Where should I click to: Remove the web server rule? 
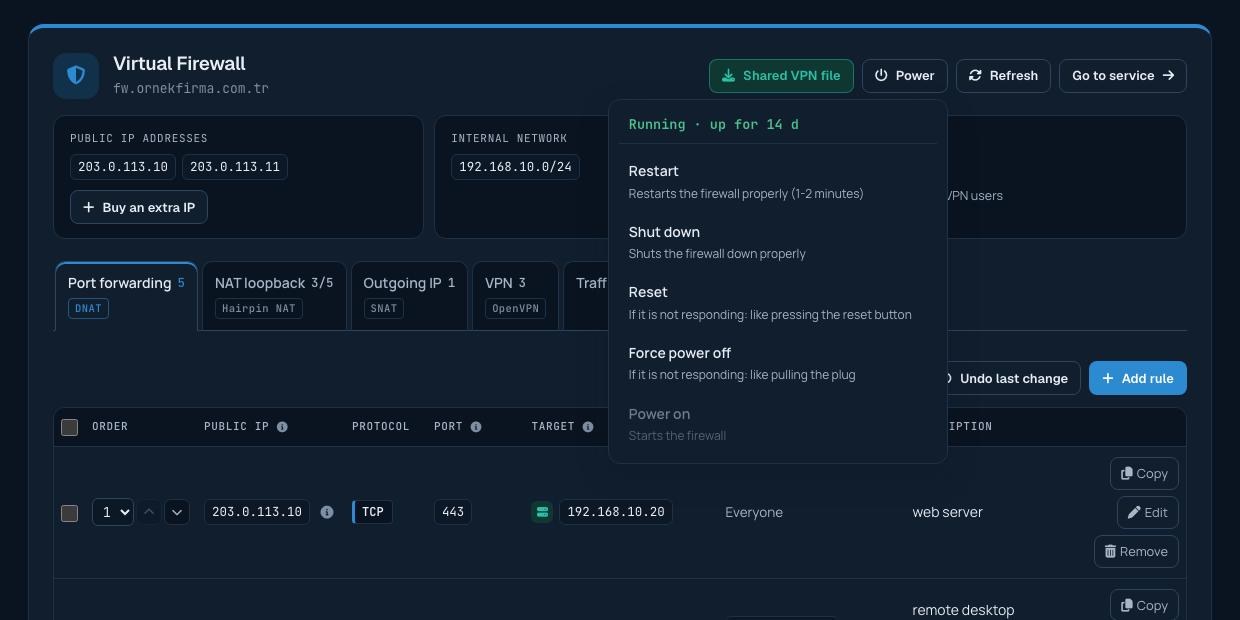tap(1136, 552)
